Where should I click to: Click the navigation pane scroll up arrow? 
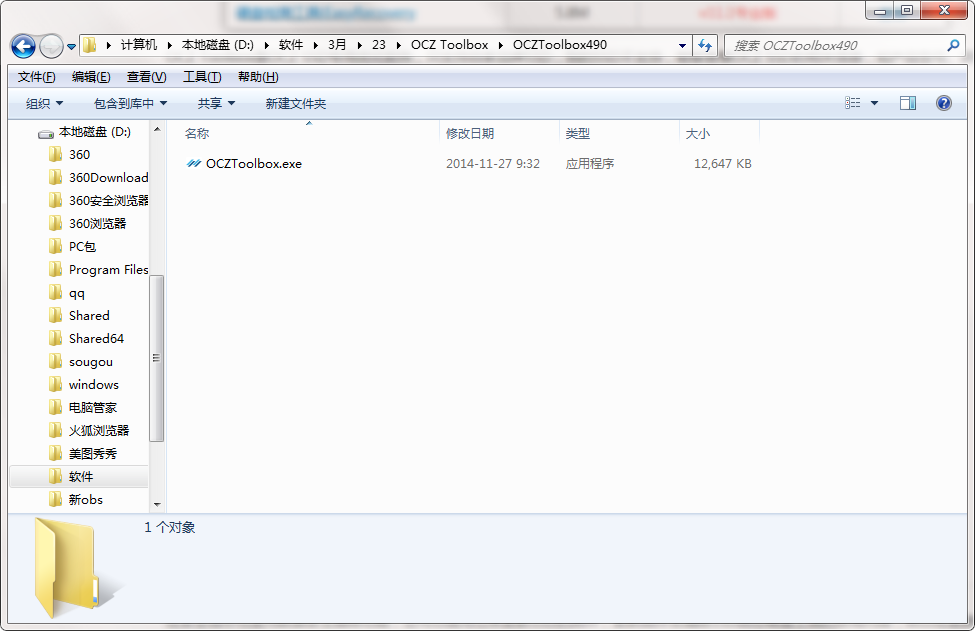pos(157,129)
